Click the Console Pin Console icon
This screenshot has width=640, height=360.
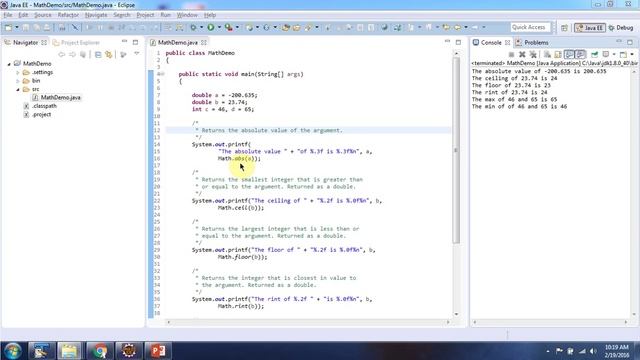click(x=595, y=54)
